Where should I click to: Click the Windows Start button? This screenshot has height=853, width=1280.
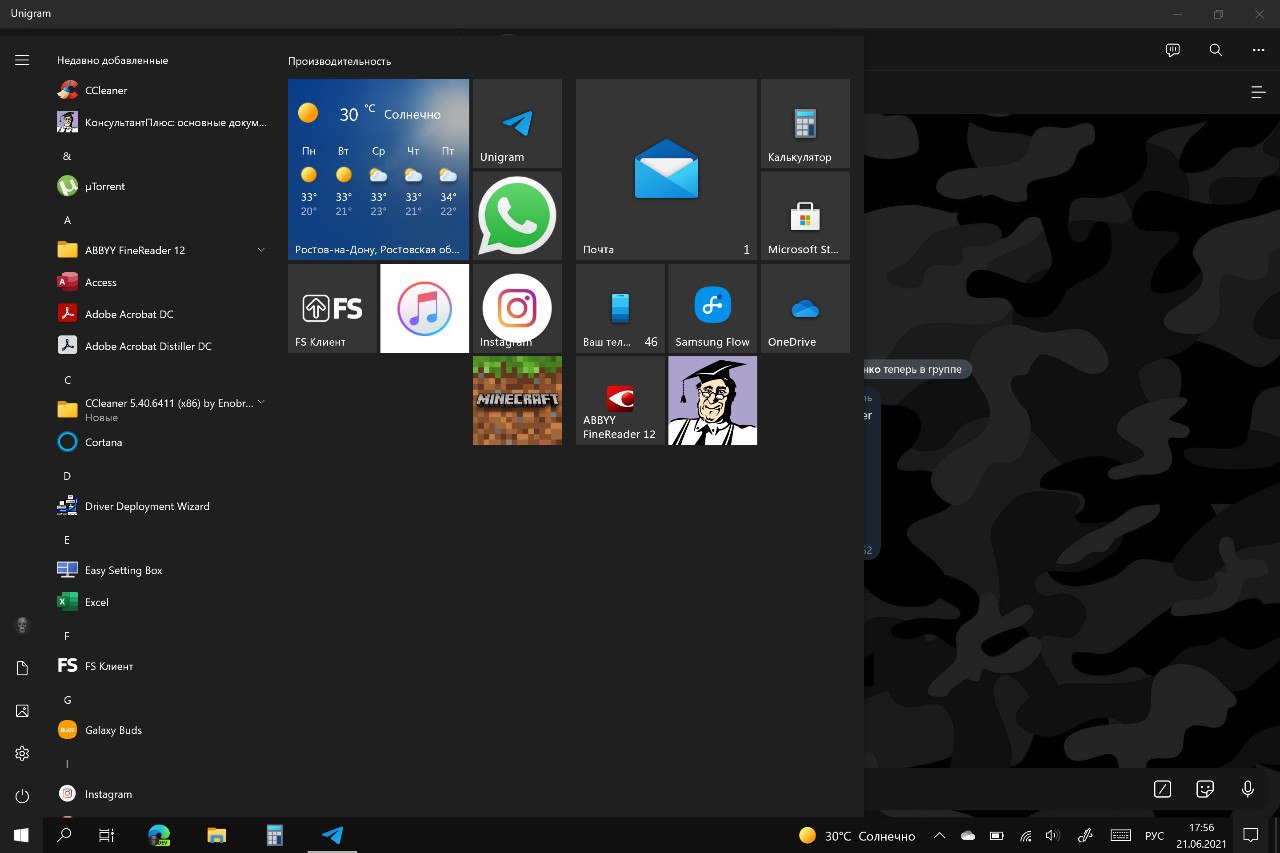pos(21,835)
